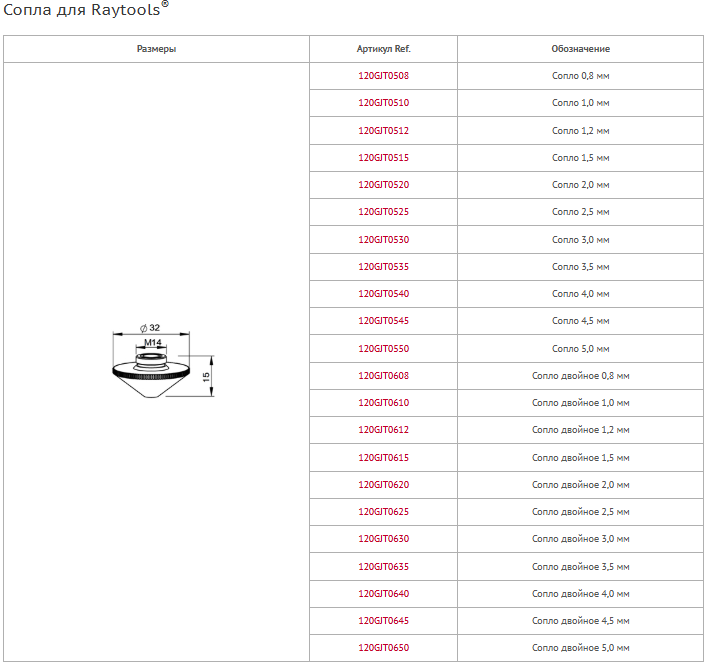Select the 'Артикул Ref.' column header
The width and height of the screenshot is (708, 664).
click(x=383, y=49)
